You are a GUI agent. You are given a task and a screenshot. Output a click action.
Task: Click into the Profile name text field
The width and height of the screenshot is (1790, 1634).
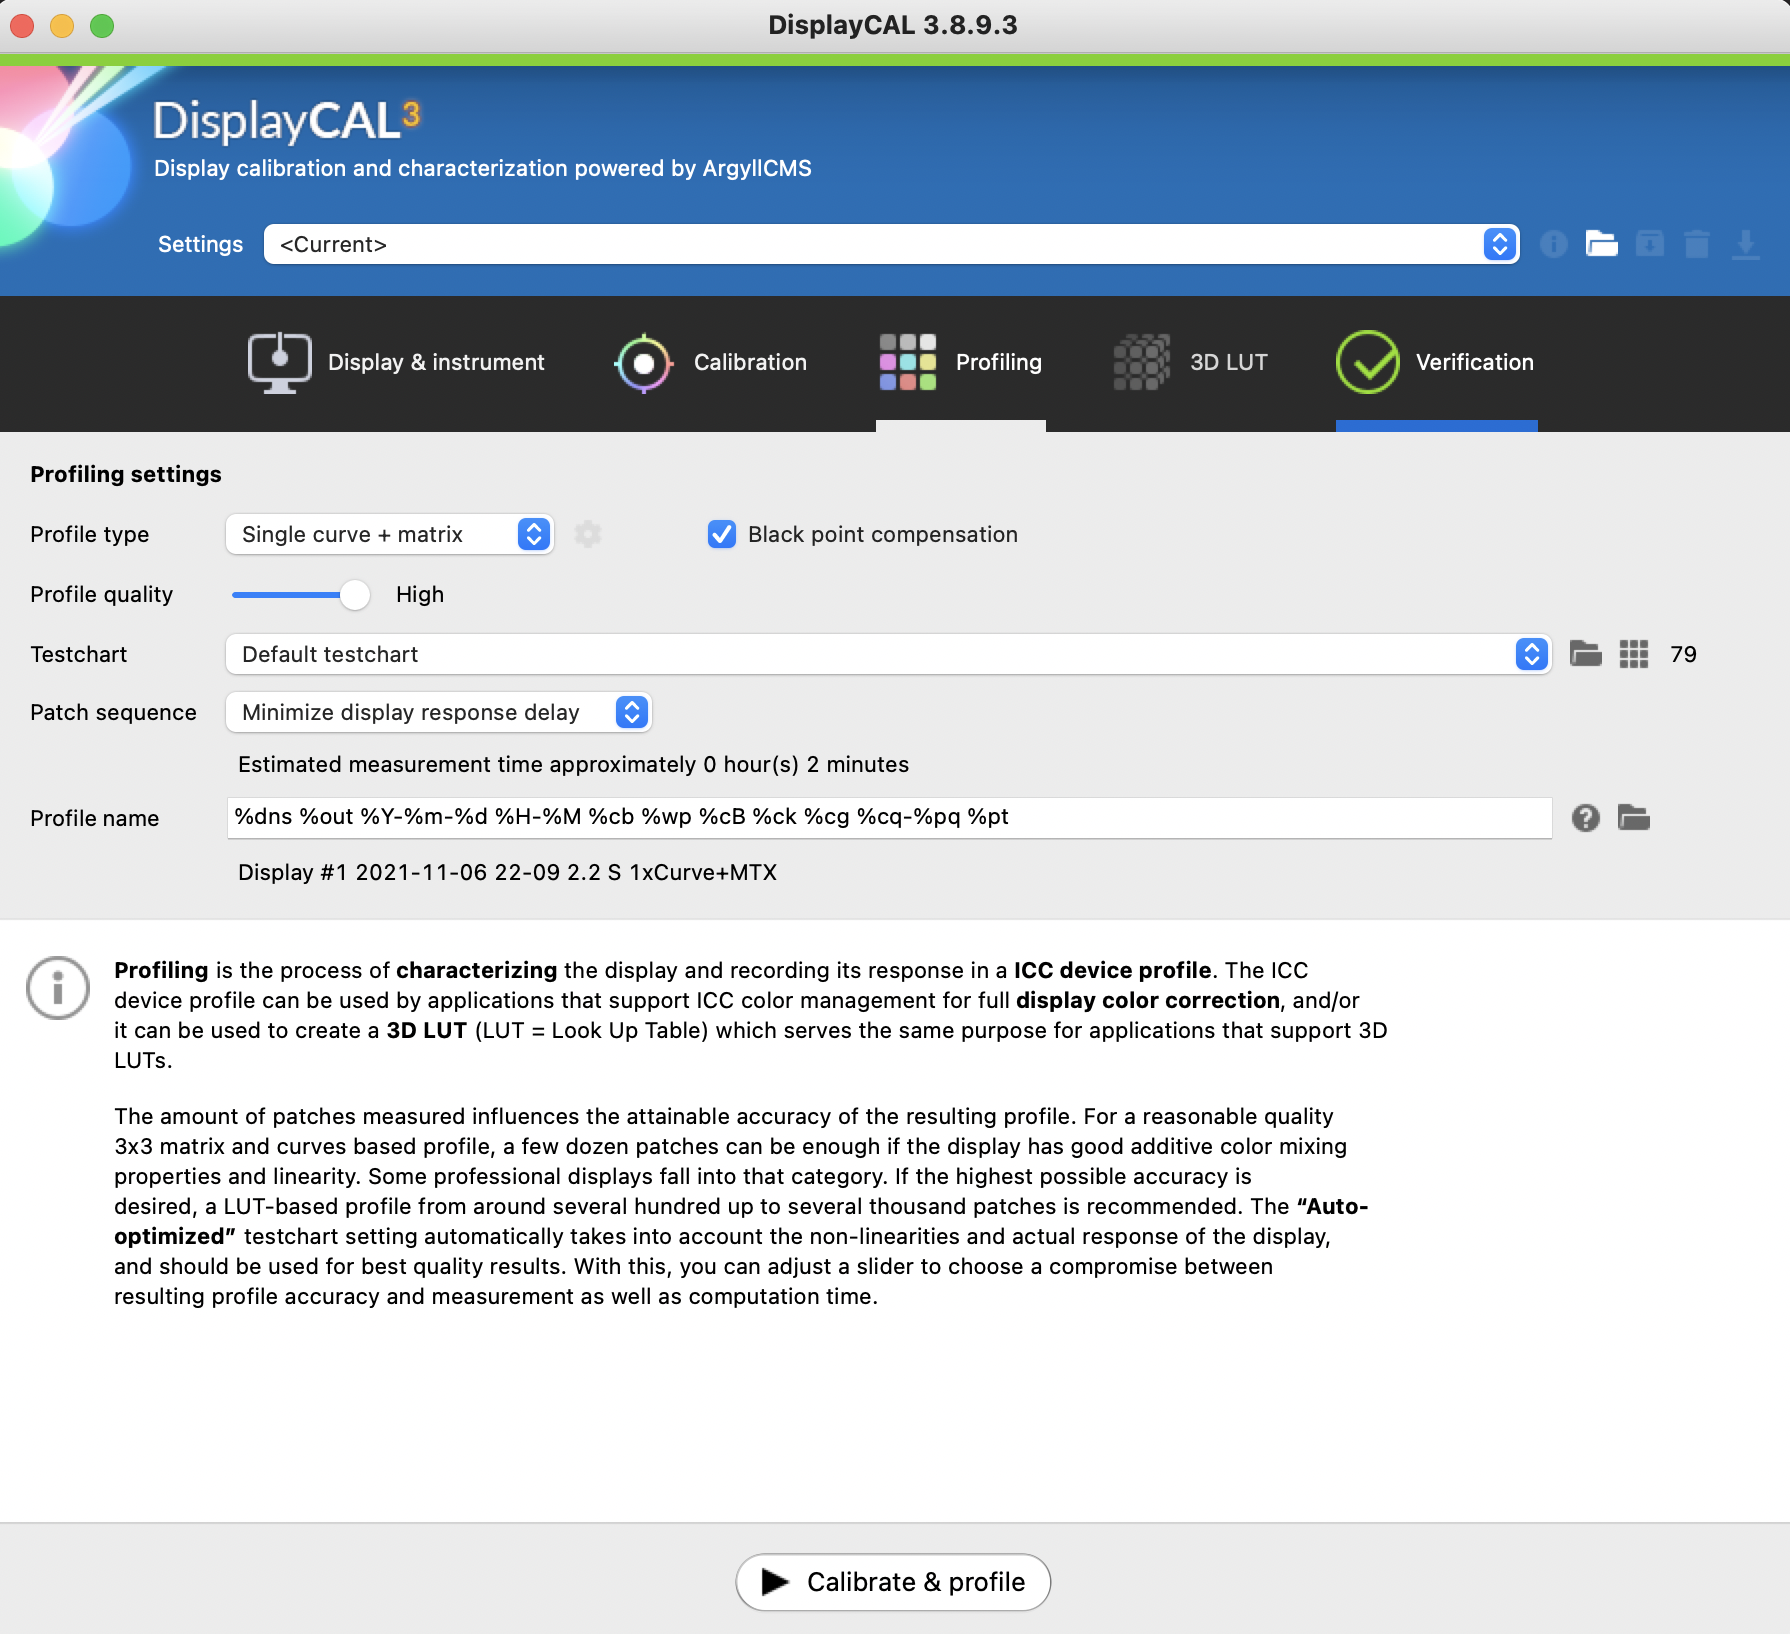click(889, 818)
